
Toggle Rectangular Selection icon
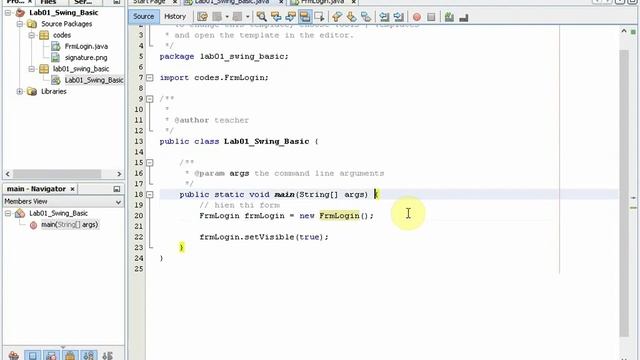click(319, 17)
